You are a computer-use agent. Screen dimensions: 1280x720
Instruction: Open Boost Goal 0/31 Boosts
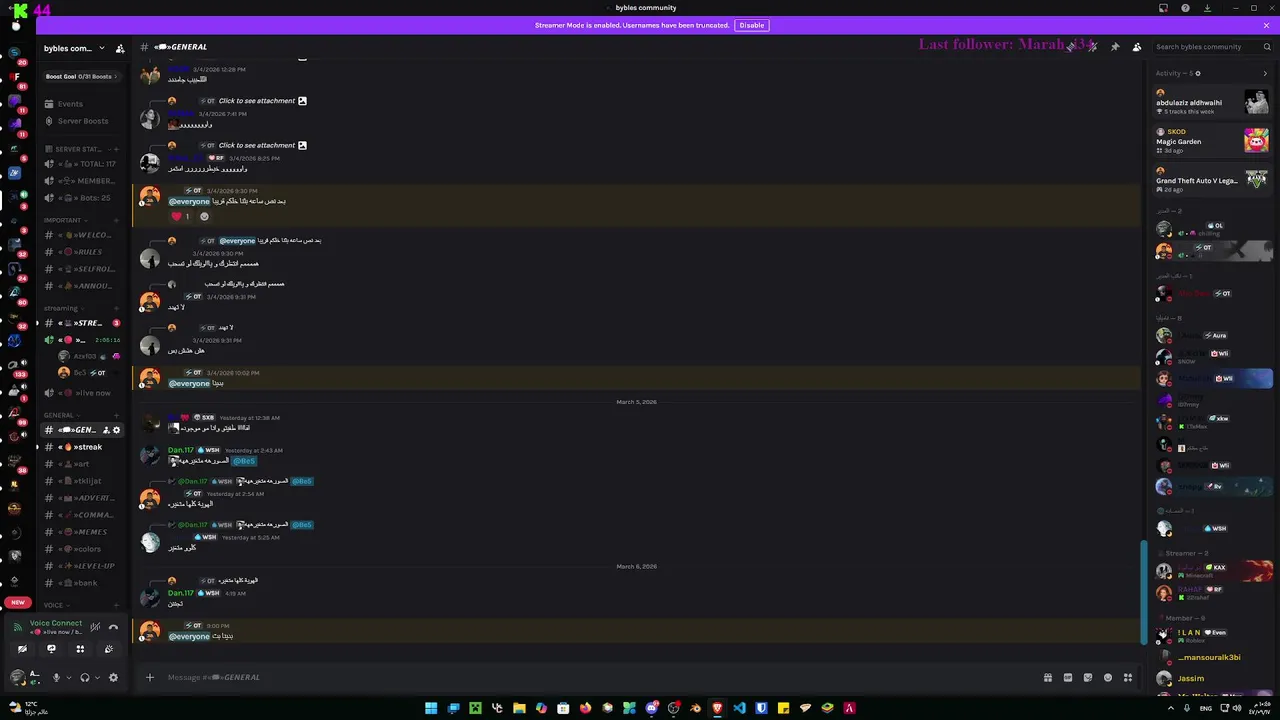point(81,76)
